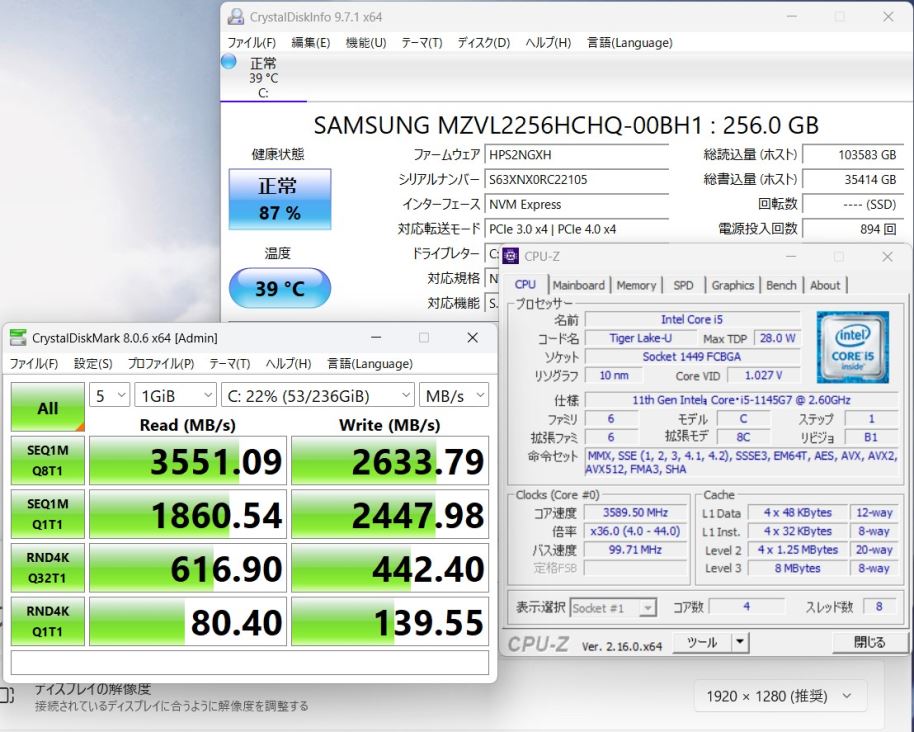Click the 正常 87 % health status button
The width and height of the screenshot is (914, 732).
pyautogui.click(x=280, y=199)
